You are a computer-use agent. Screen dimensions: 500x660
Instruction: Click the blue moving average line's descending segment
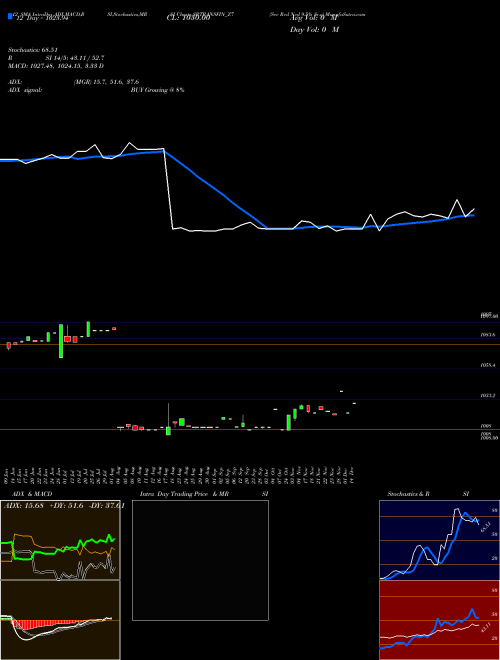(x=215, y=189)
